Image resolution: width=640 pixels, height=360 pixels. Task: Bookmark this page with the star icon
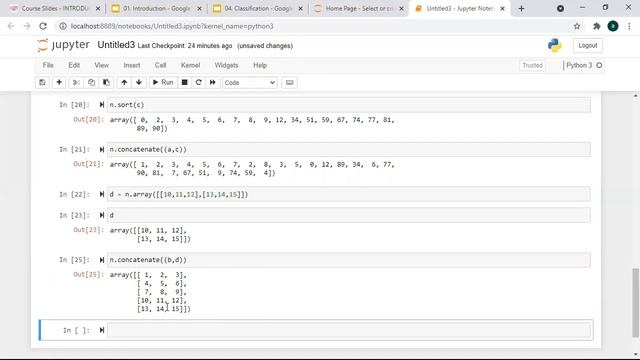click(x=577, y=26)
